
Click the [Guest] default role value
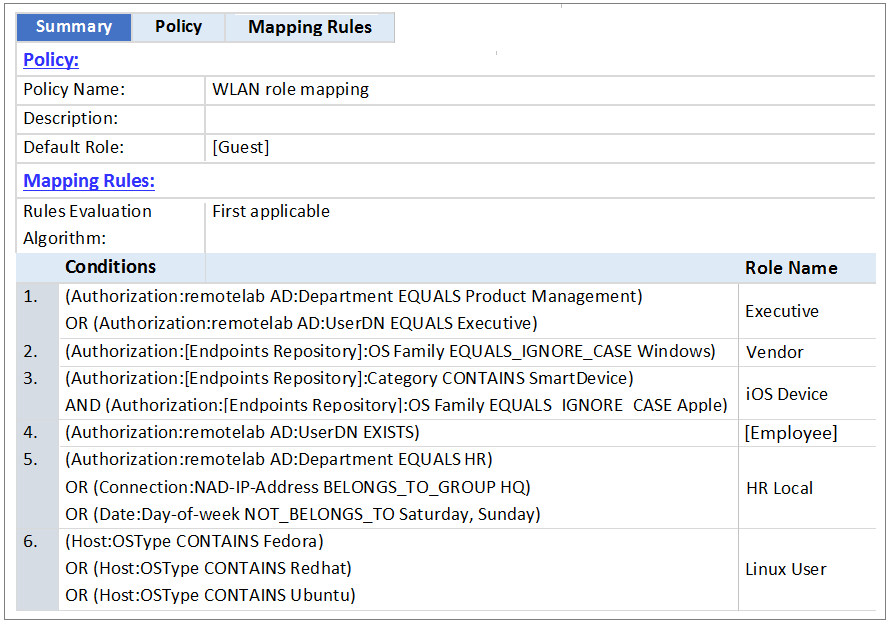[241, 147]
